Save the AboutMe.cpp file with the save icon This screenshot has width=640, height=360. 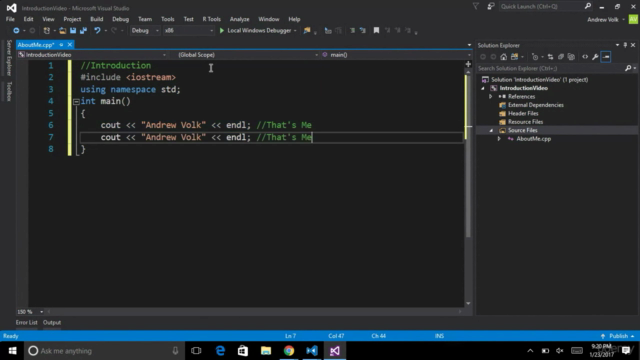pos(73,31)
